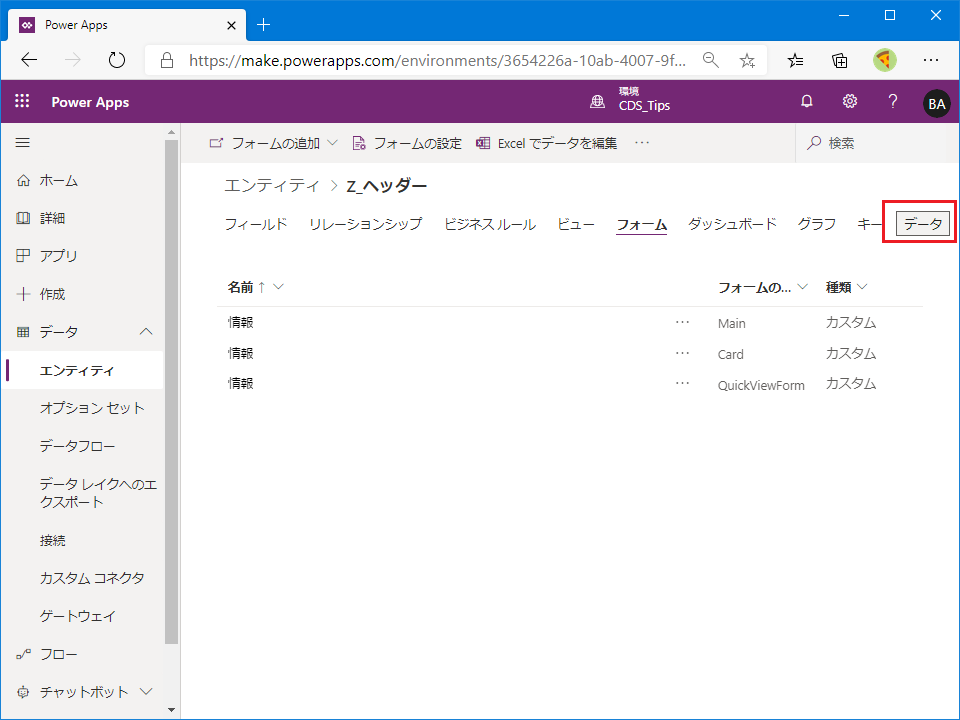960x720 pixels.
Task: Click the エンティティ breadcrumb link
Action: (272, 186)
